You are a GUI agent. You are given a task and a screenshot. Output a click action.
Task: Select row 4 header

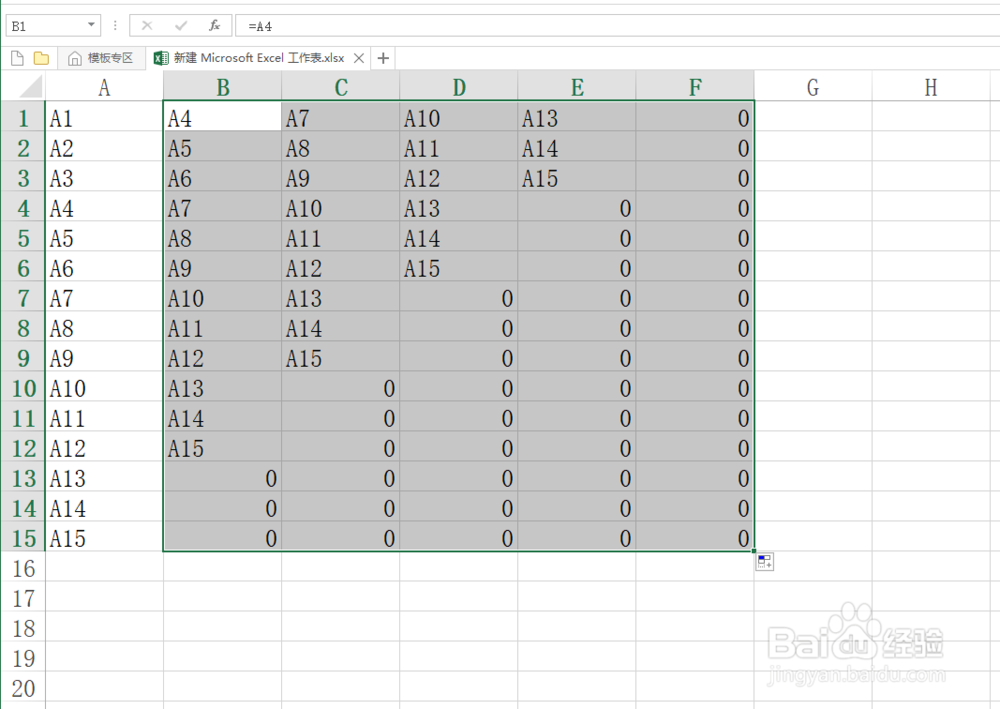pyautogui.click(x=23, y=207)
